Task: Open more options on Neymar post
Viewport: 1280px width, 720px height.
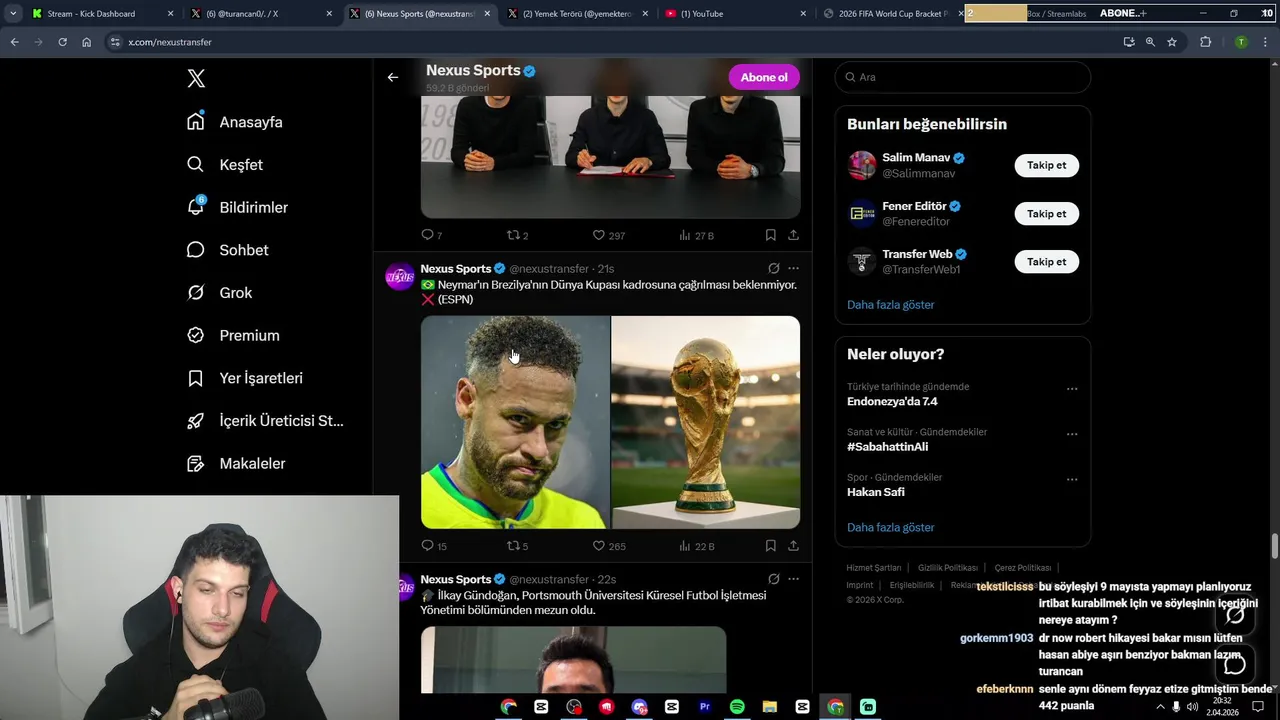Action: coord(793,269)
